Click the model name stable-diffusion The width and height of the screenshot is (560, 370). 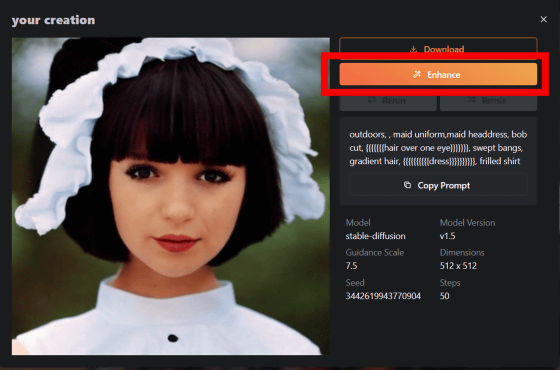[x=375, y=236]
